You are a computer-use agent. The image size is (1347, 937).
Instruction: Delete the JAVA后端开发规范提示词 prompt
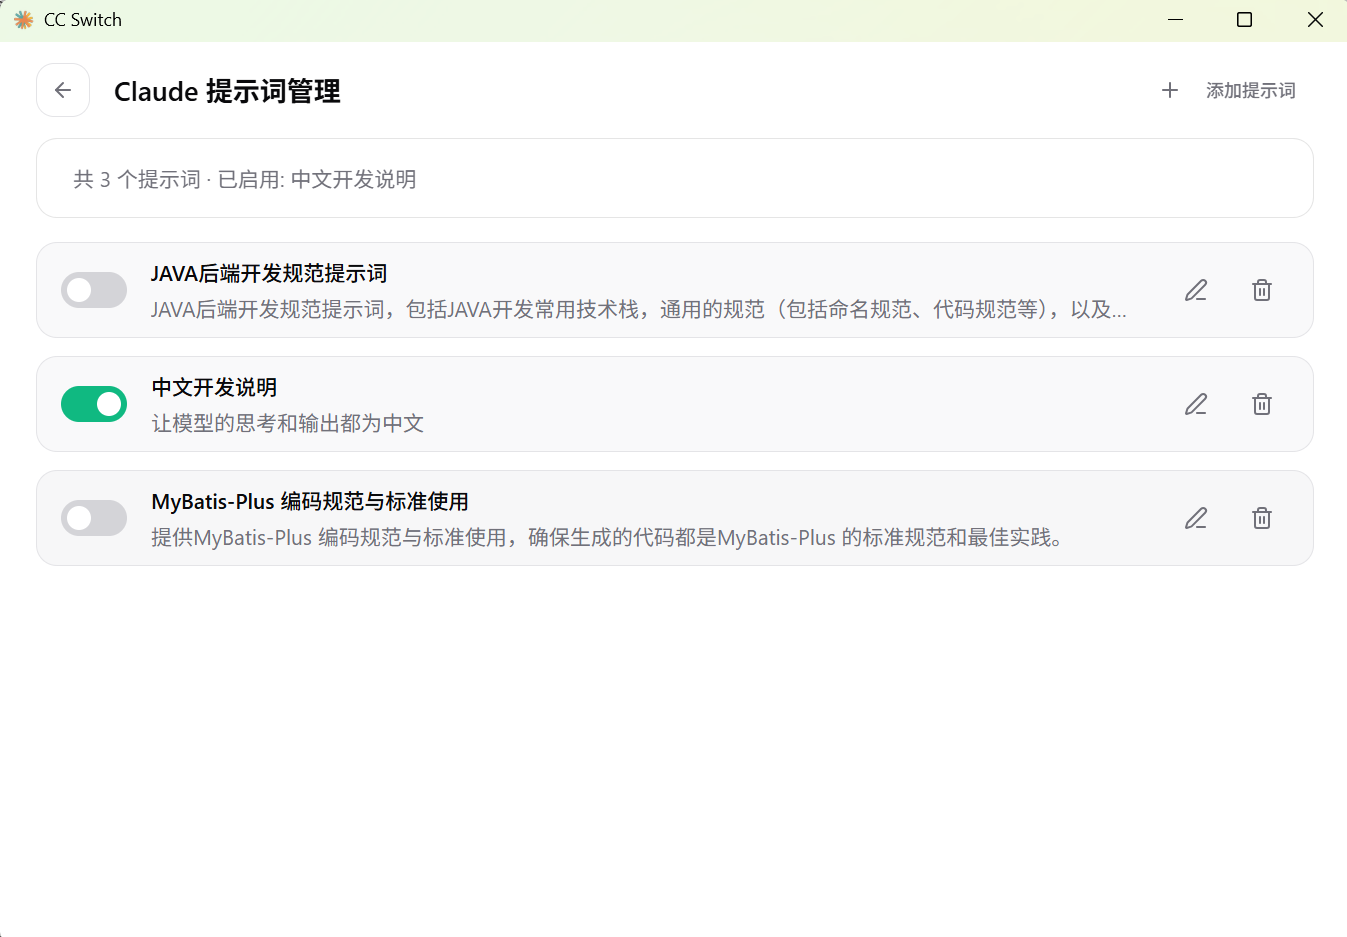coord(1261,290)
